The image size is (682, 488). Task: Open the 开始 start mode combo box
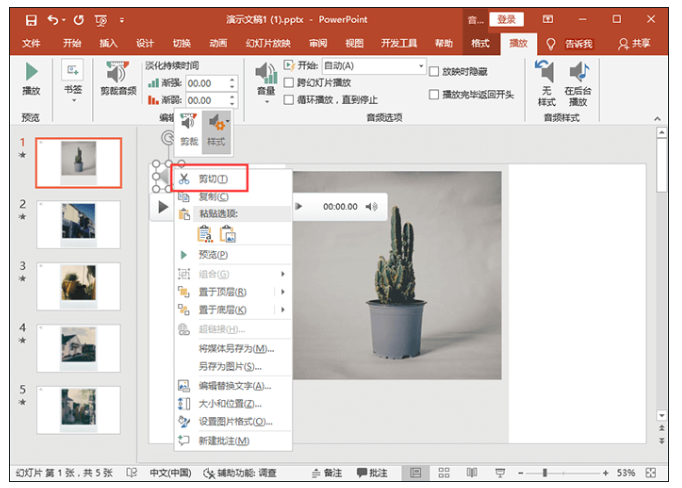(374, 66)
